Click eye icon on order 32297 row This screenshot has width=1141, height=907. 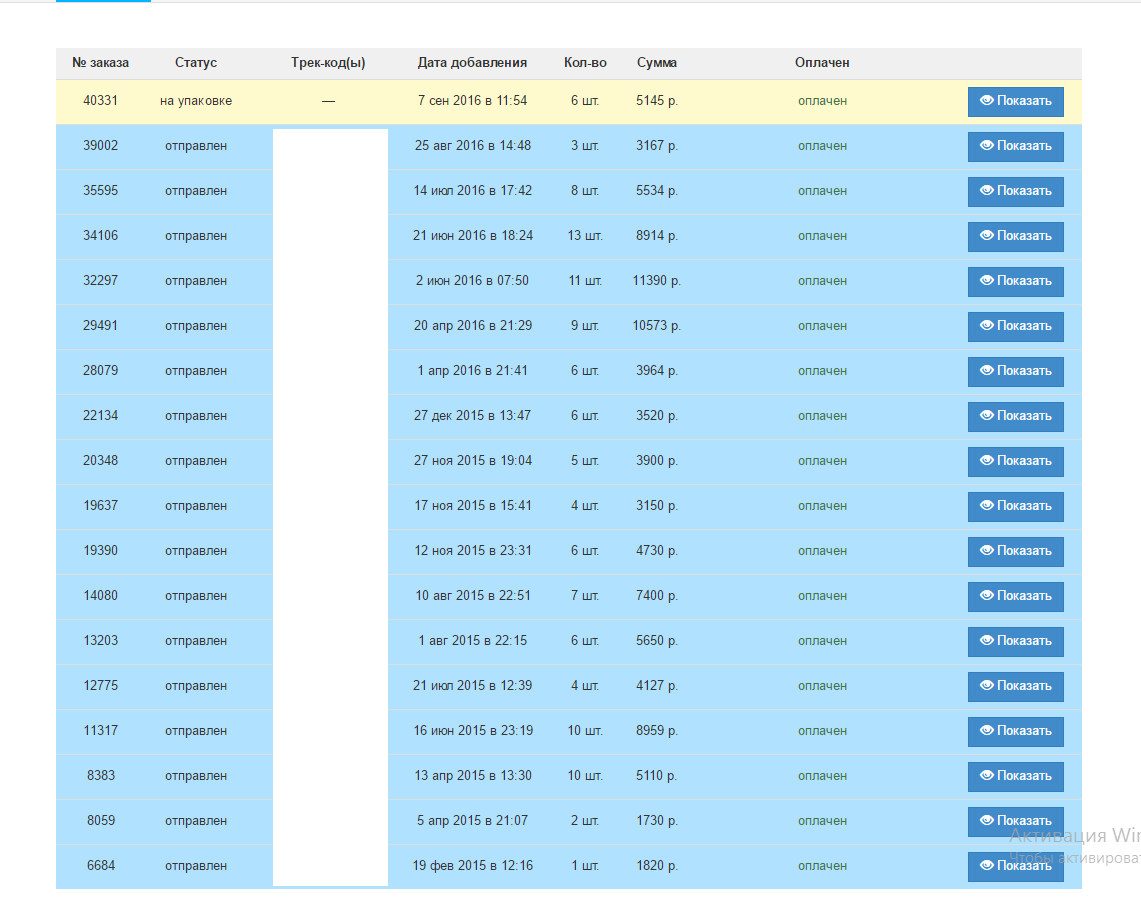point(986,281)
